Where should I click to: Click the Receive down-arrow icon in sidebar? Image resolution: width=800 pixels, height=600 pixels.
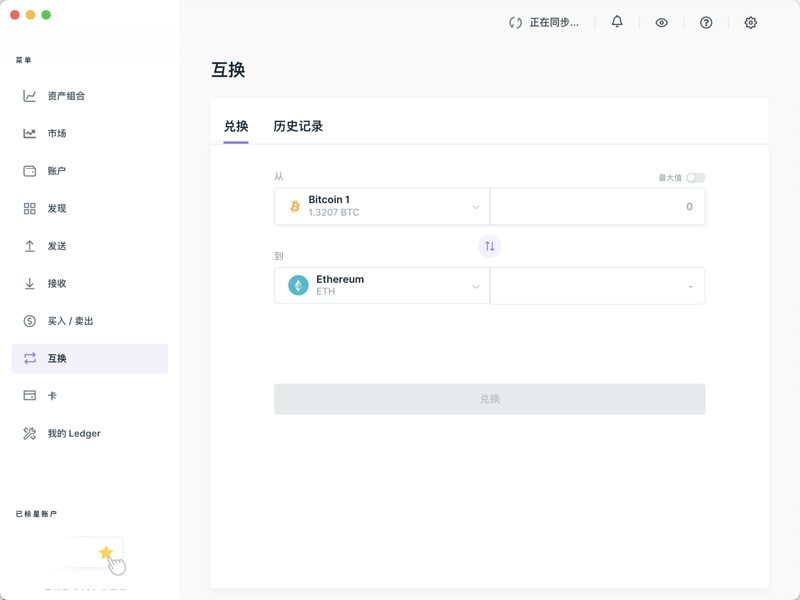tap(30, 284)
